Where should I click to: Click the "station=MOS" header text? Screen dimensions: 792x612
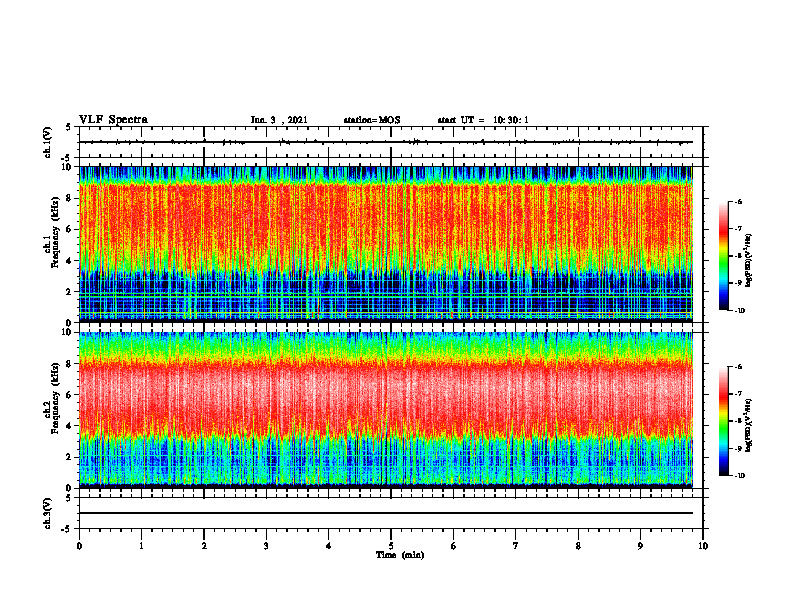[x=372, y=120]
